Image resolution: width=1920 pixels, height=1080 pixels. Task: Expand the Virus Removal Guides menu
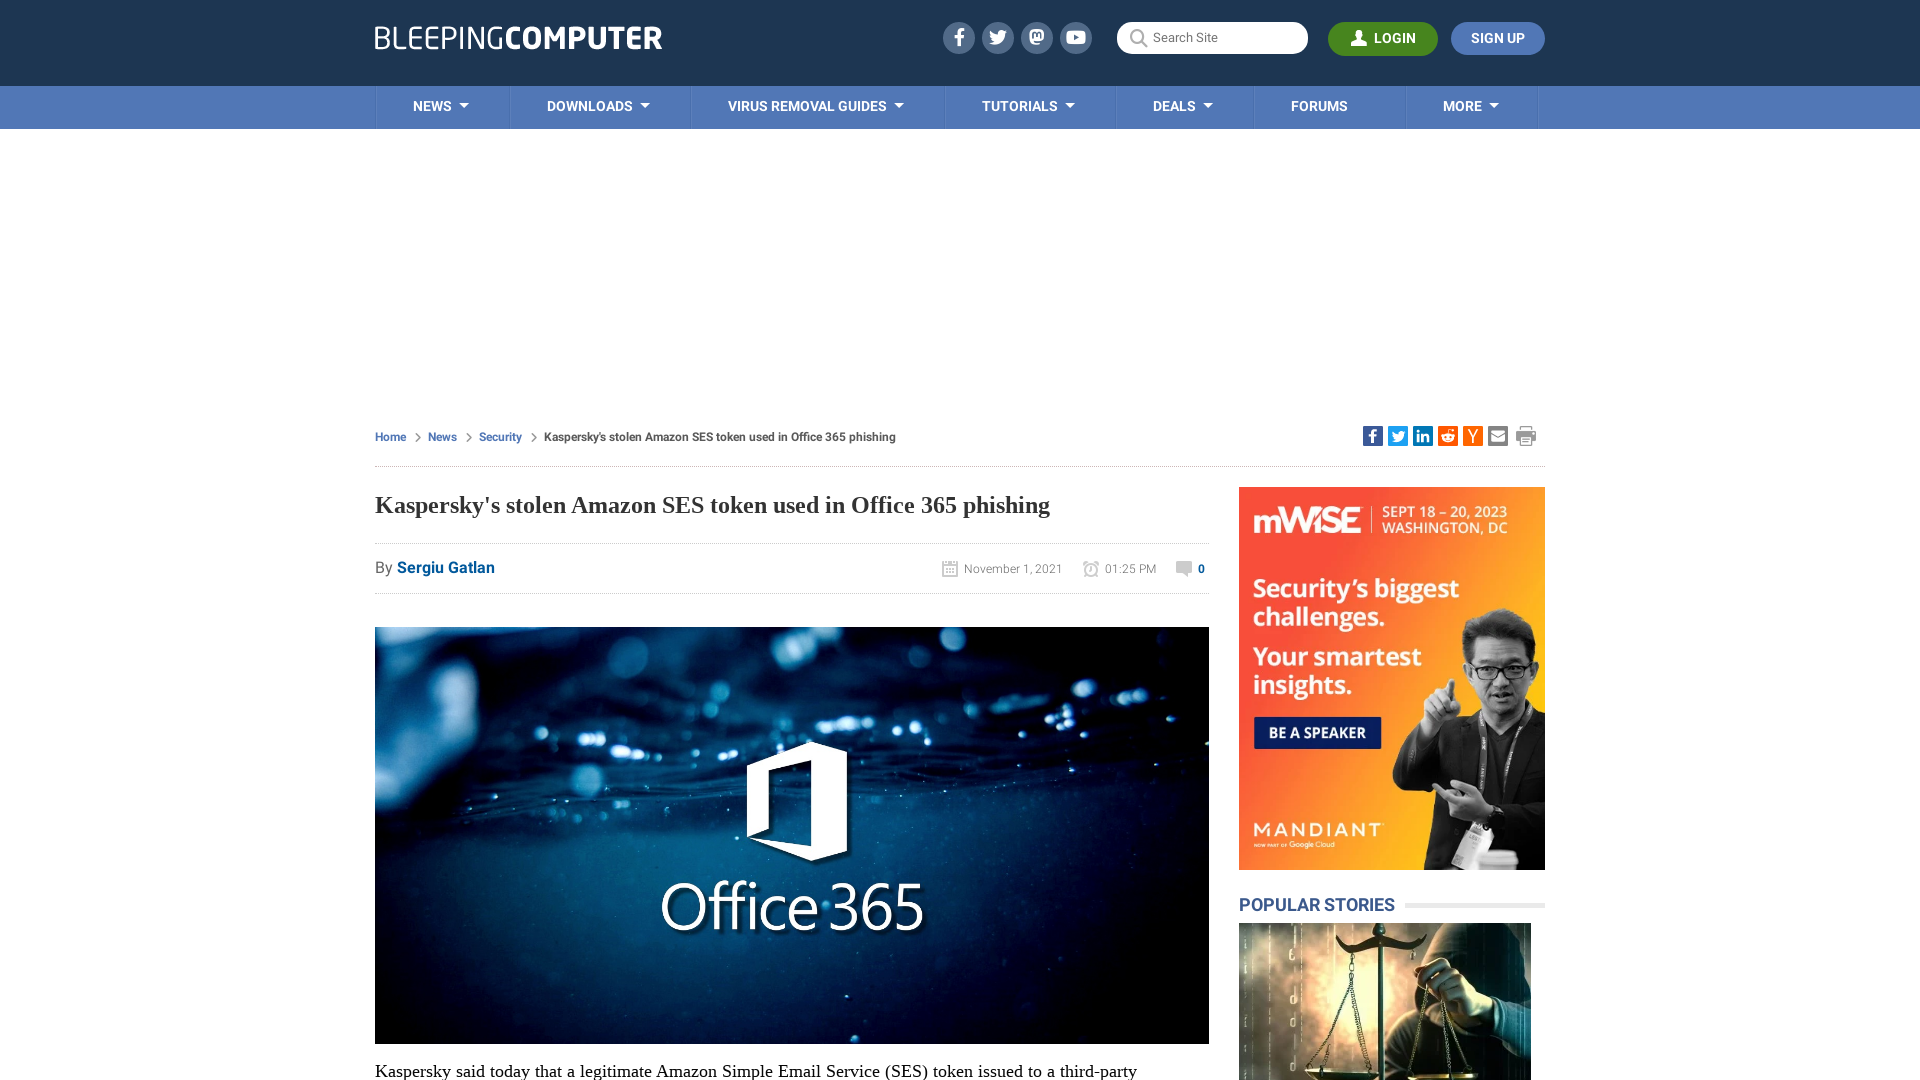(x=816, y=106)
